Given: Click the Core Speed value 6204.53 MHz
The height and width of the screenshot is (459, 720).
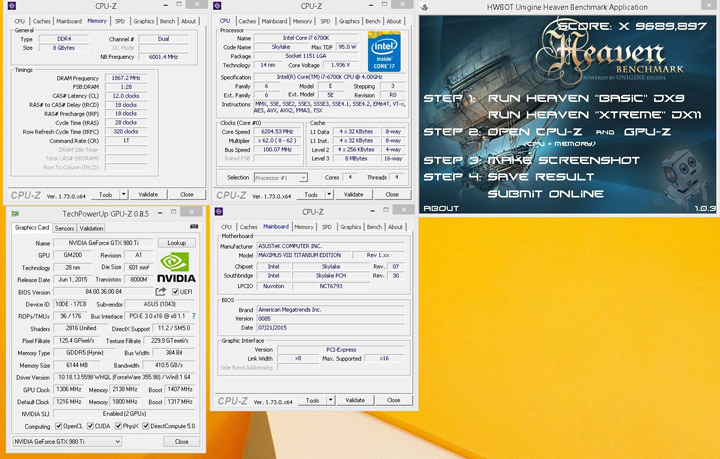Looking at the screenshot, I should click(x=277, y=132).
